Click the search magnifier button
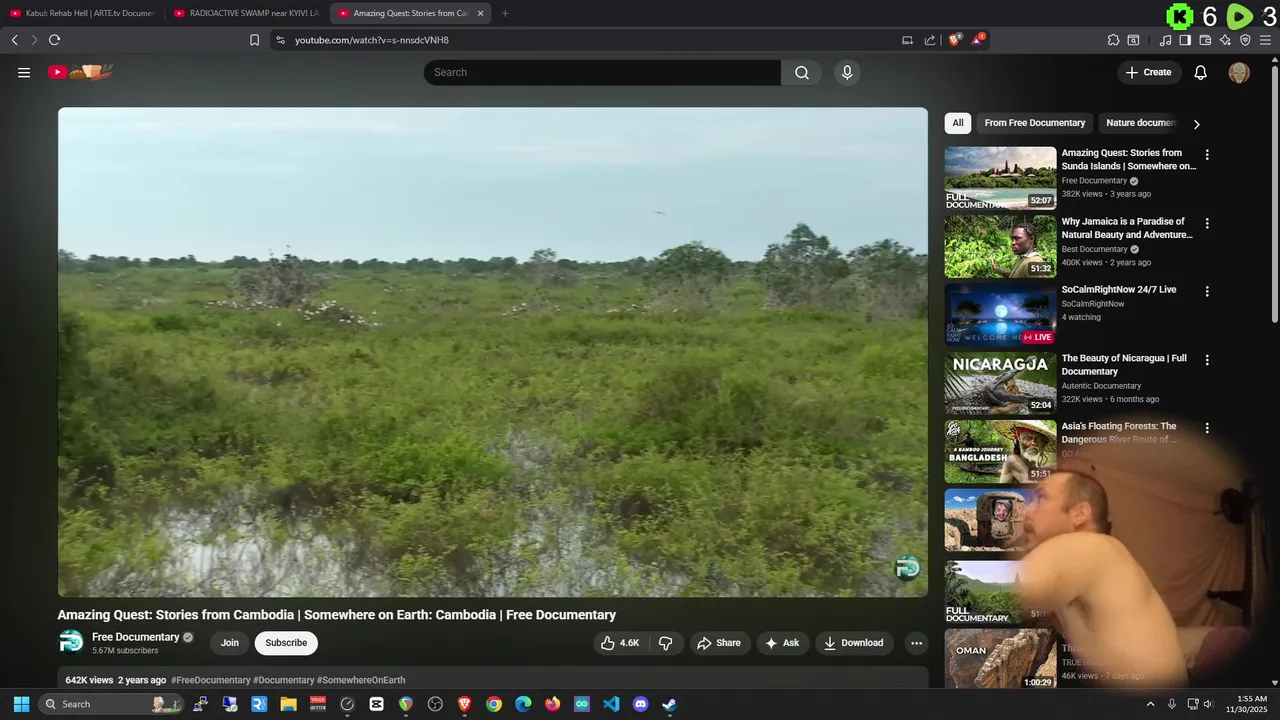 [x=802, y=72]
